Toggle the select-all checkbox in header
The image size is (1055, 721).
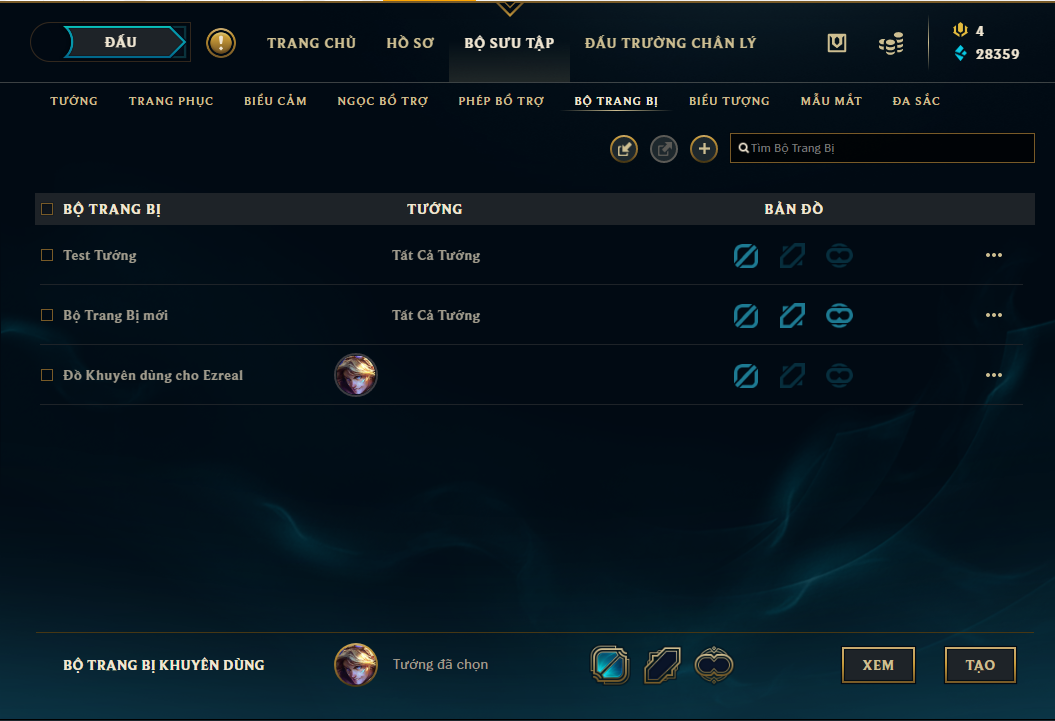coord(47,208)
